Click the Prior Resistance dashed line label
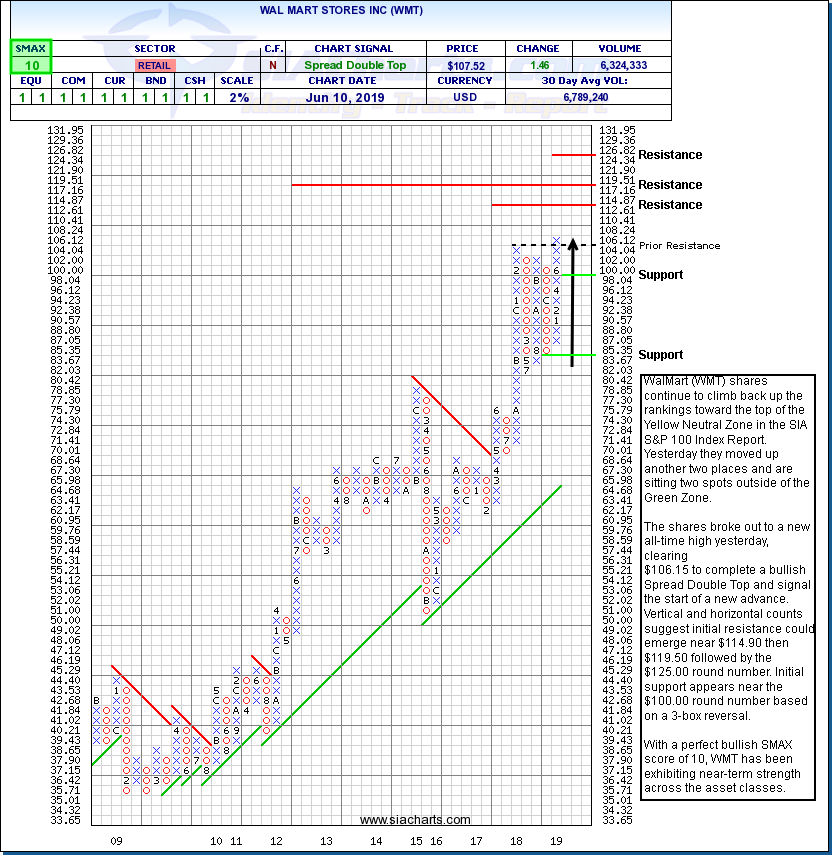 (680, 246)
